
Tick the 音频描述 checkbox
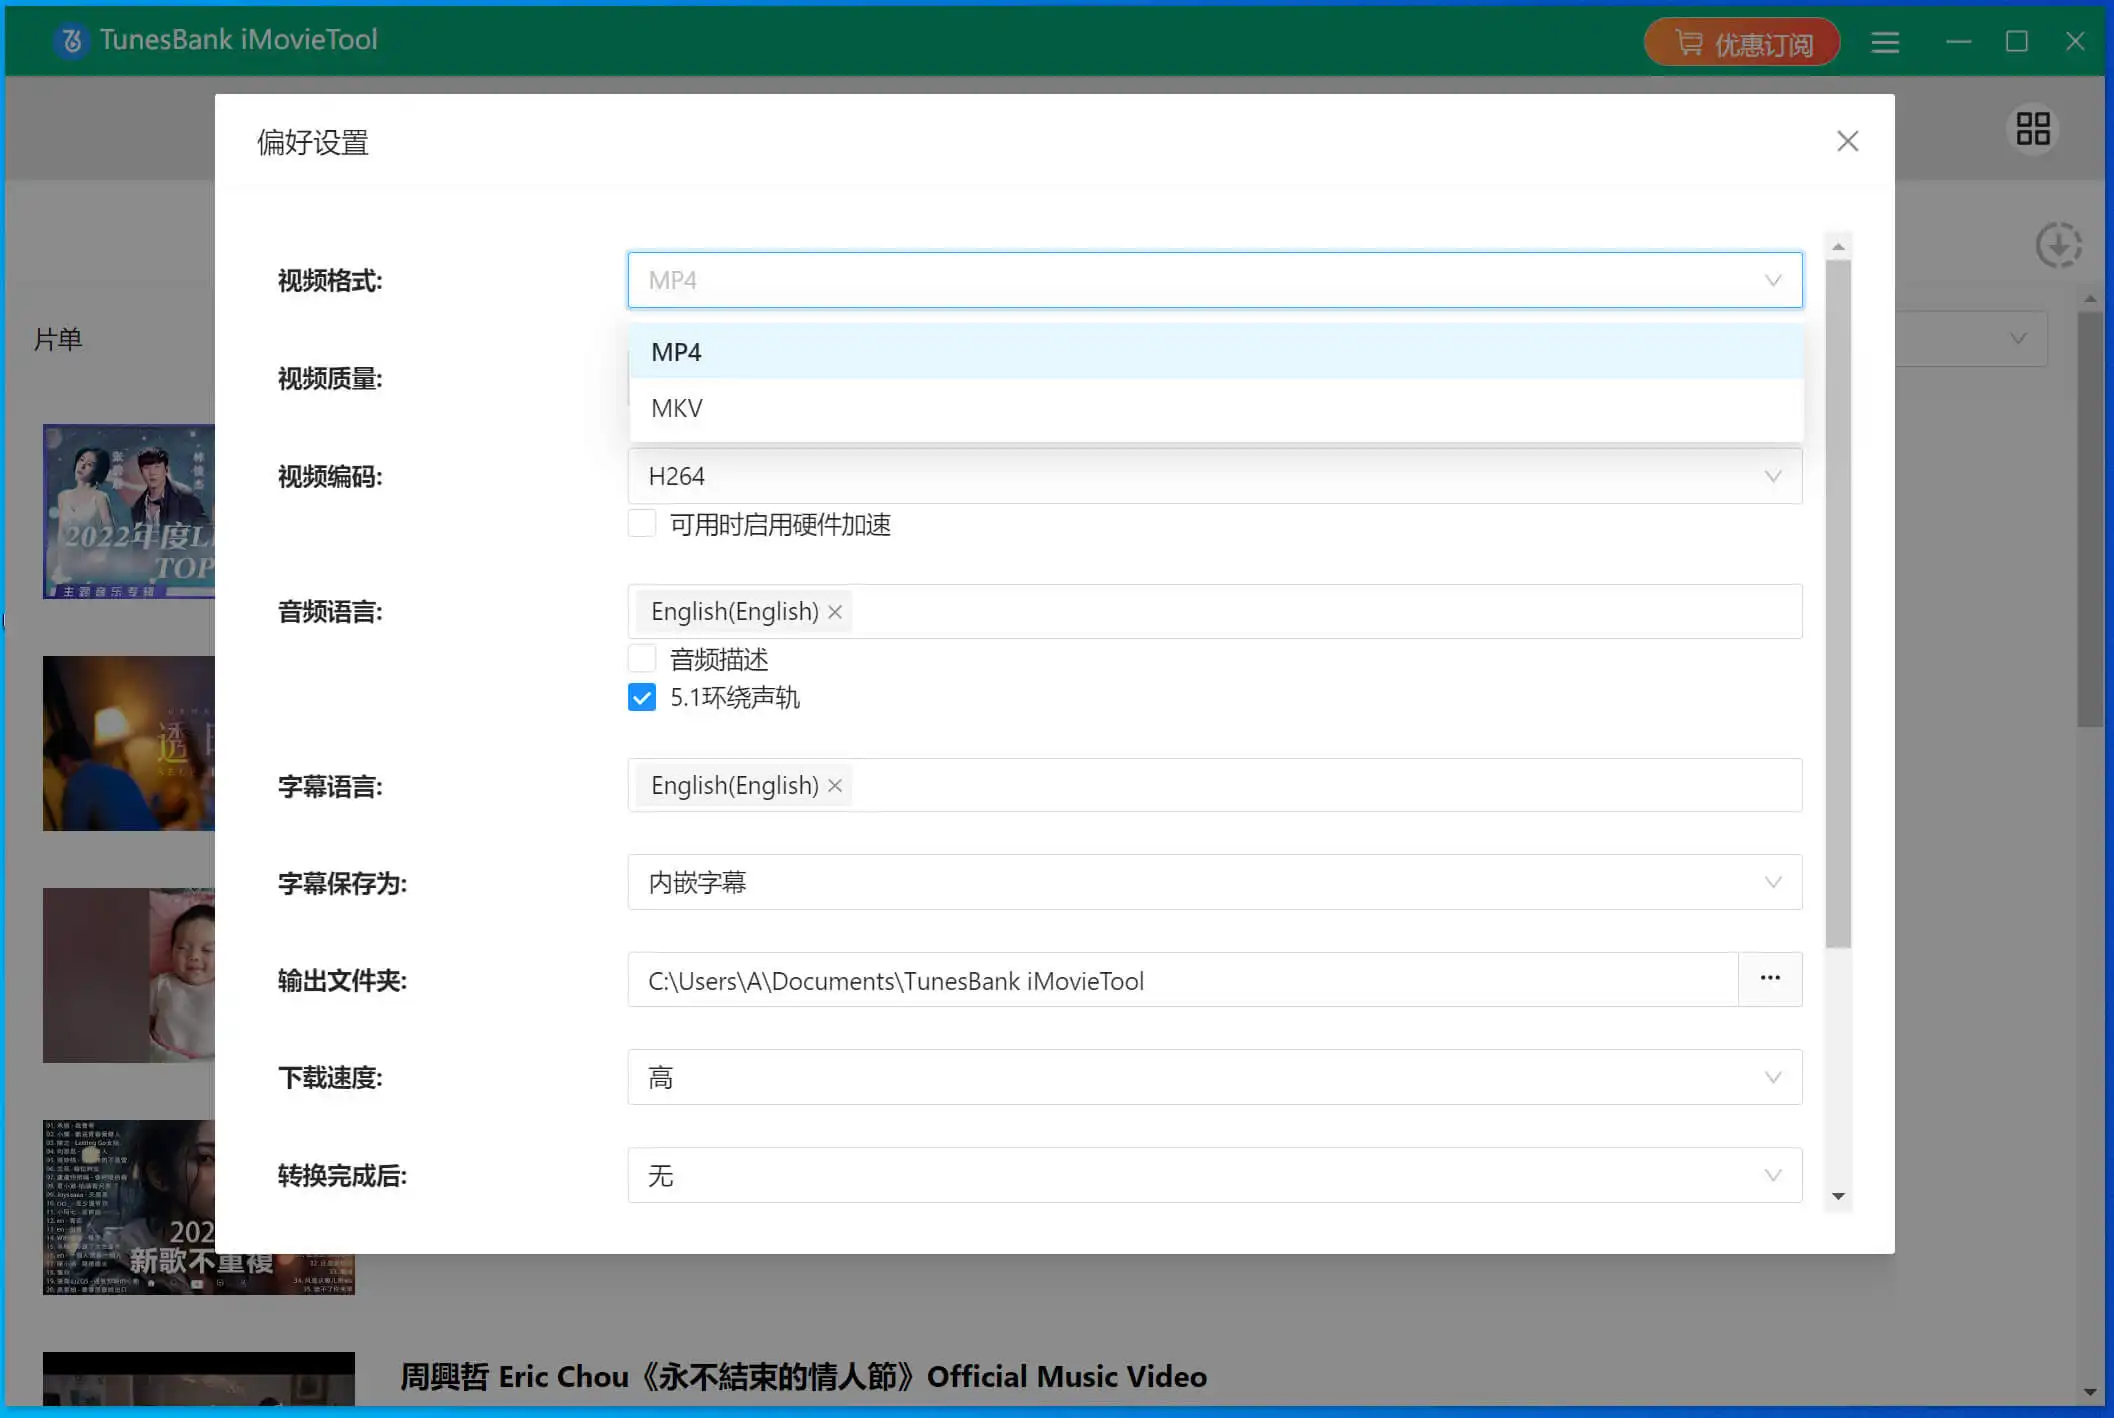[642, 658]
